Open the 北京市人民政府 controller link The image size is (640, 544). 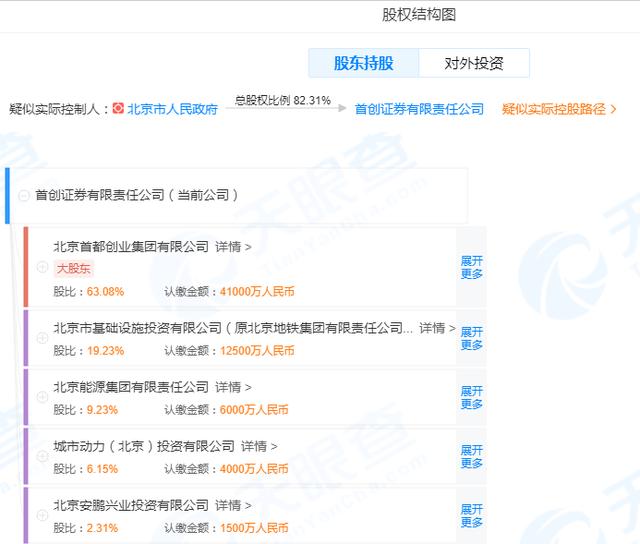[172, 109]
